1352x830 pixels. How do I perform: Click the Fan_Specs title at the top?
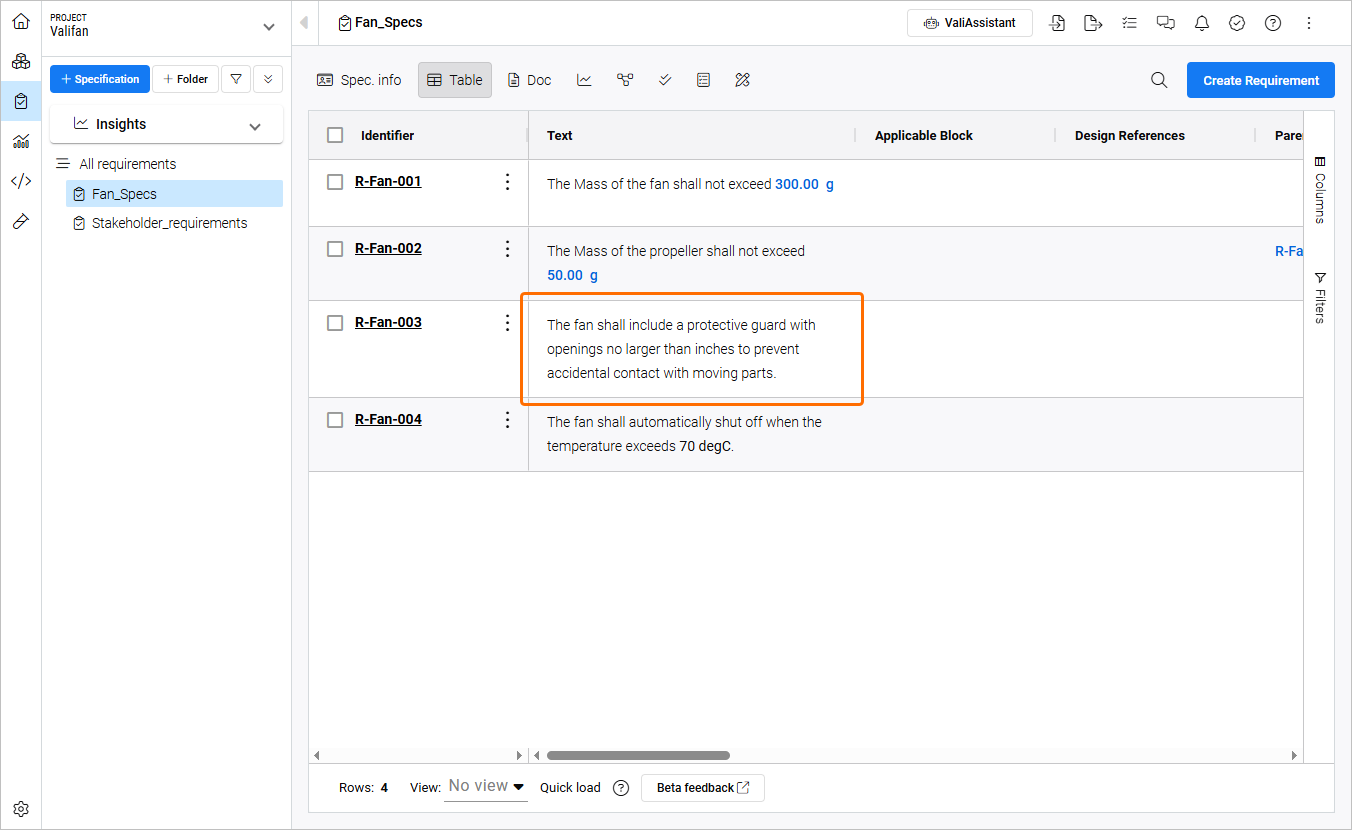point(388,22)
